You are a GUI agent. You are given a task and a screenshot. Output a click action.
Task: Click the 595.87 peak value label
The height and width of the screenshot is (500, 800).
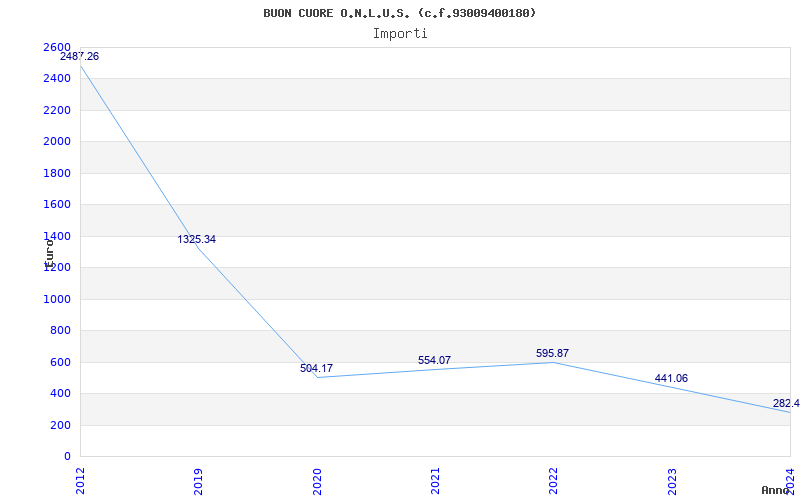[x=552, y=353]
